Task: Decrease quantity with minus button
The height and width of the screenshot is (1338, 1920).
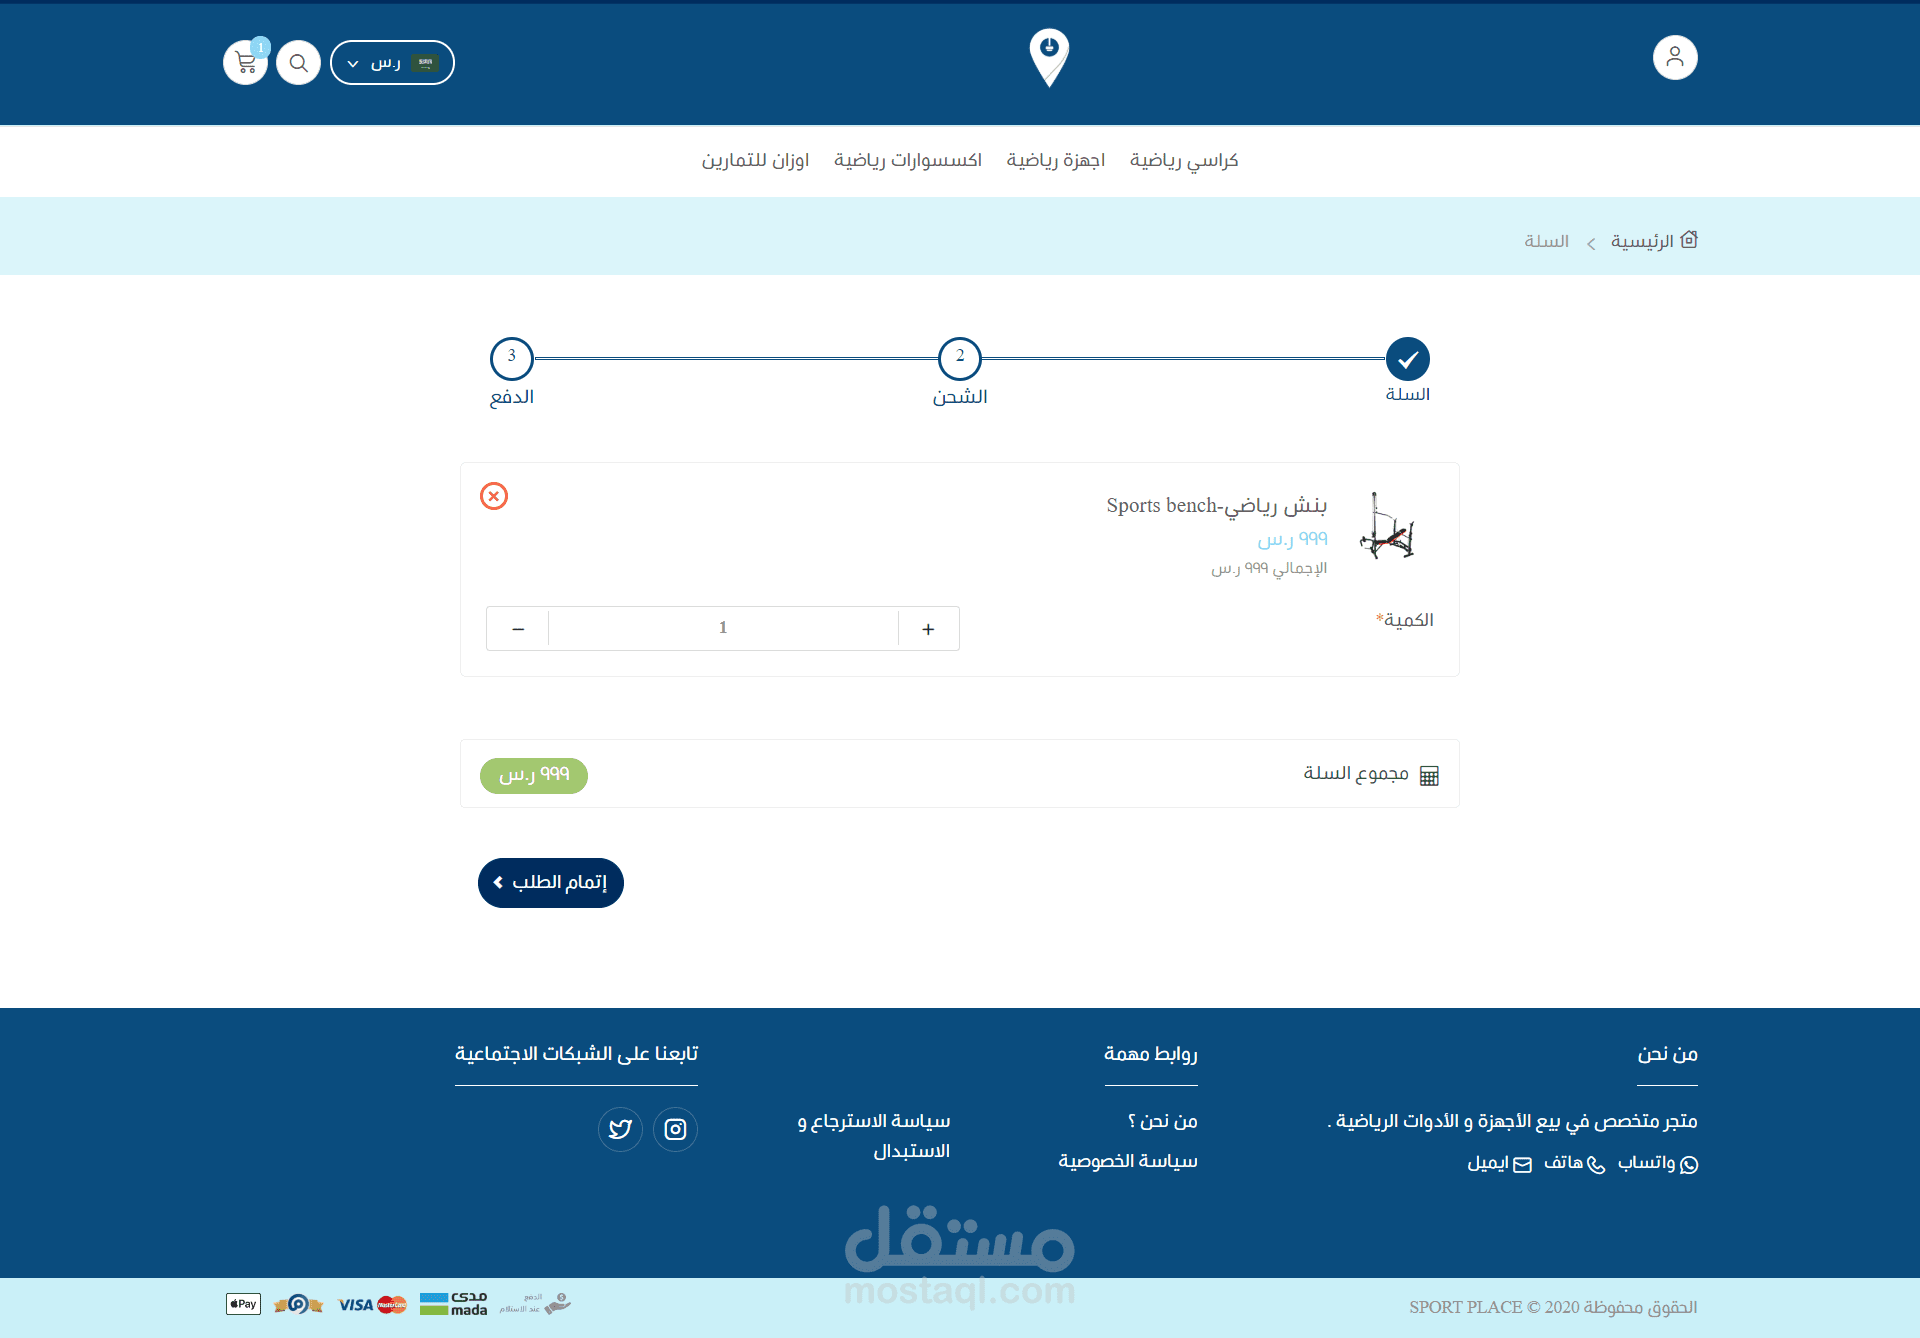Action: 518,629
